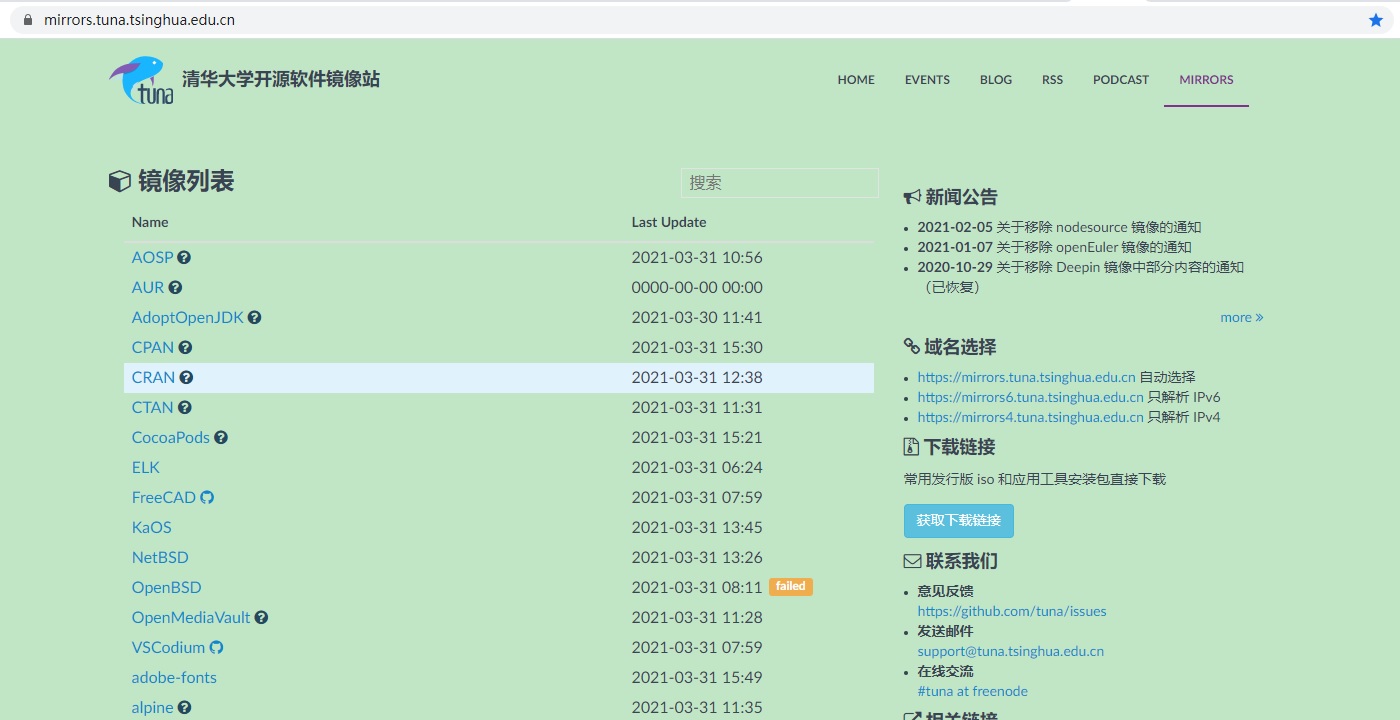Click the Name column header

(150, 222)
